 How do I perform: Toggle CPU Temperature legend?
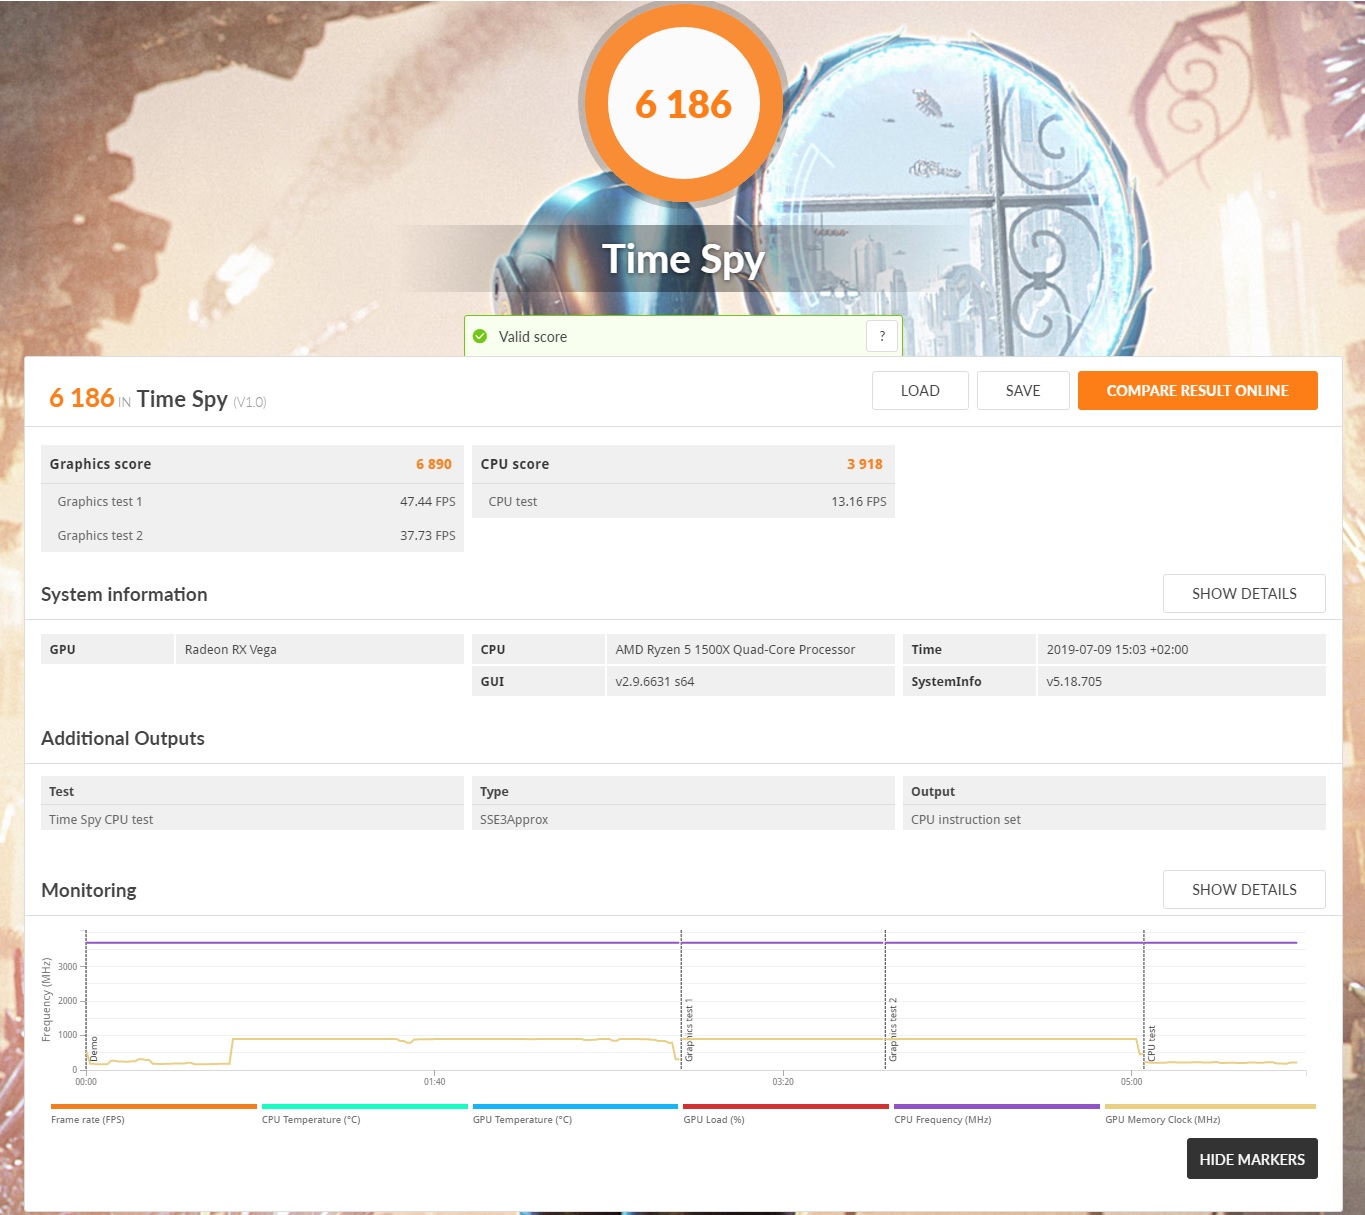click(x=365, y=1113)
